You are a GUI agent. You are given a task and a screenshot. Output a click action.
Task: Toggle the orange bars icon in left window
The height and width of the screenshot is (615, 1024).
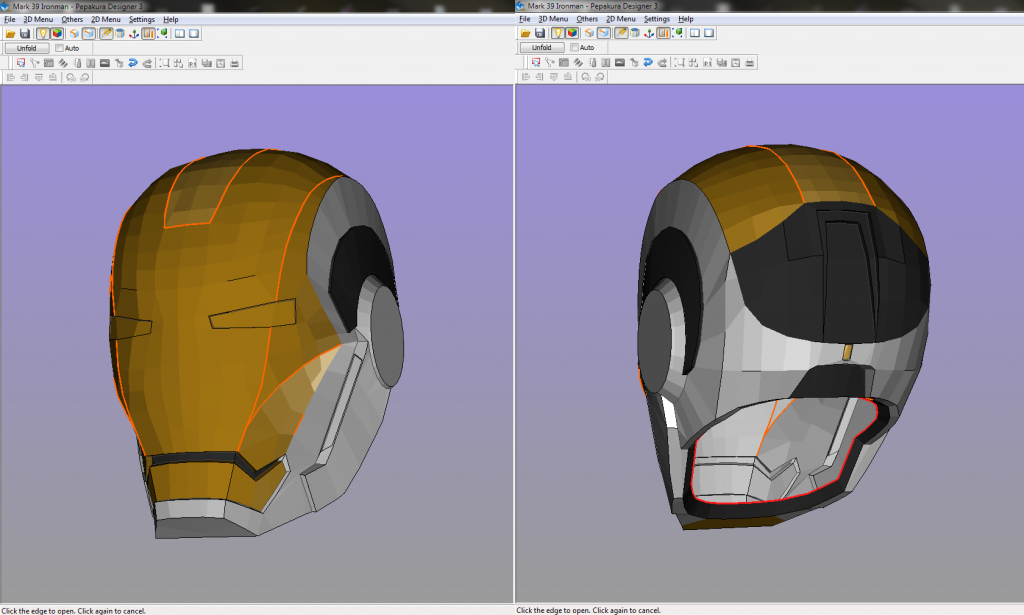(x=148, y=33)
